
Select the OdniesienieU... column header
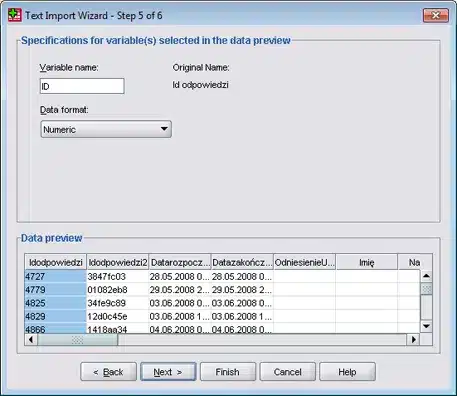coord(305,262)
